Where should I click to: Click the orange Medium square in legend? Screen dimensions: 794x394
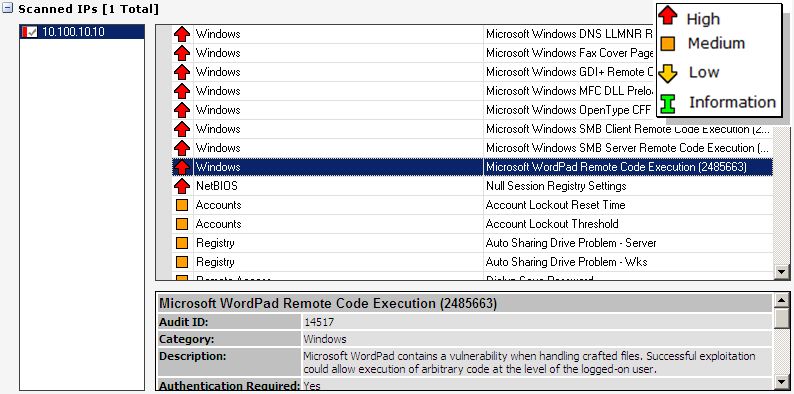click(668, 44)
